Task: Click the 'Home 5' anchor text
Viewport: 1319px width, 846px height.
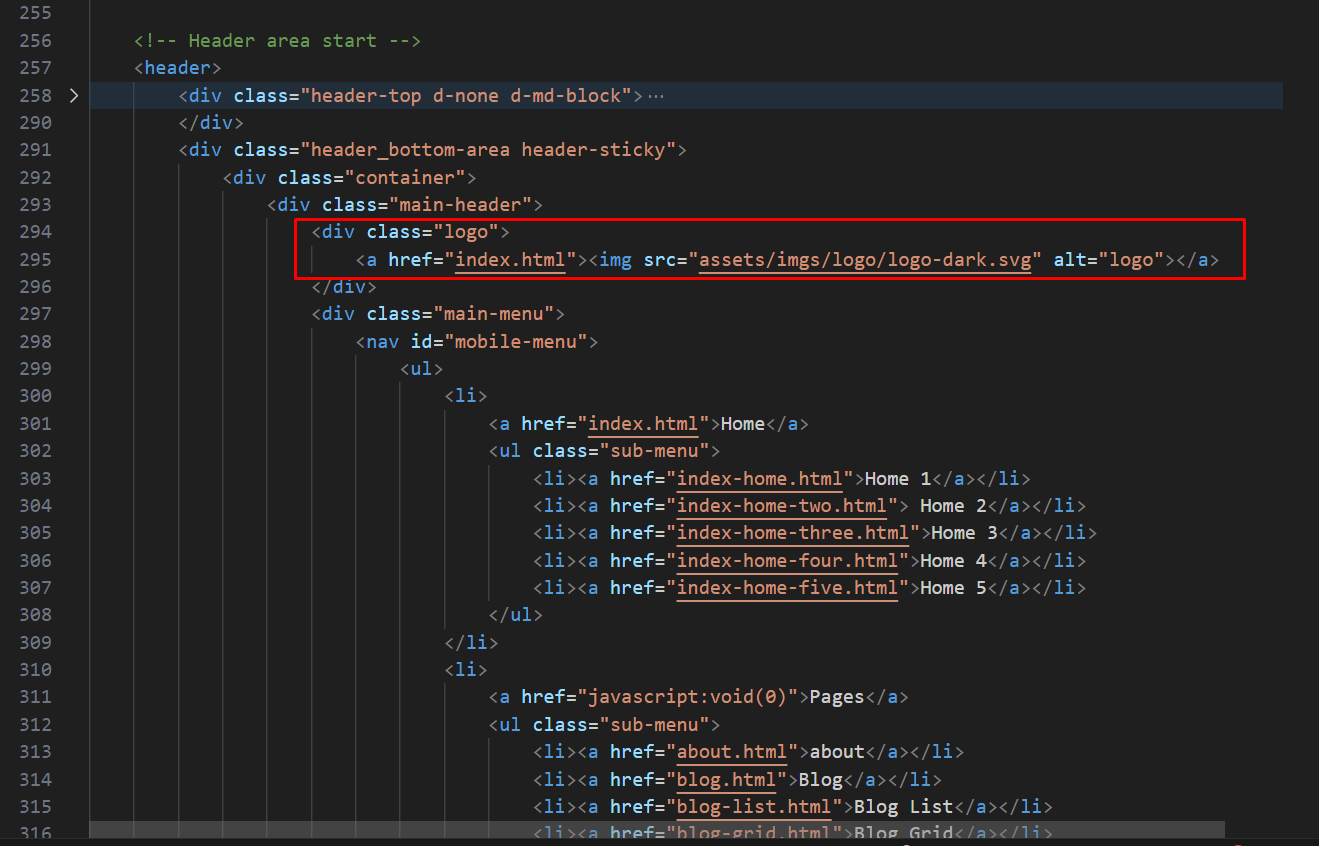Action: pos(953,588)
